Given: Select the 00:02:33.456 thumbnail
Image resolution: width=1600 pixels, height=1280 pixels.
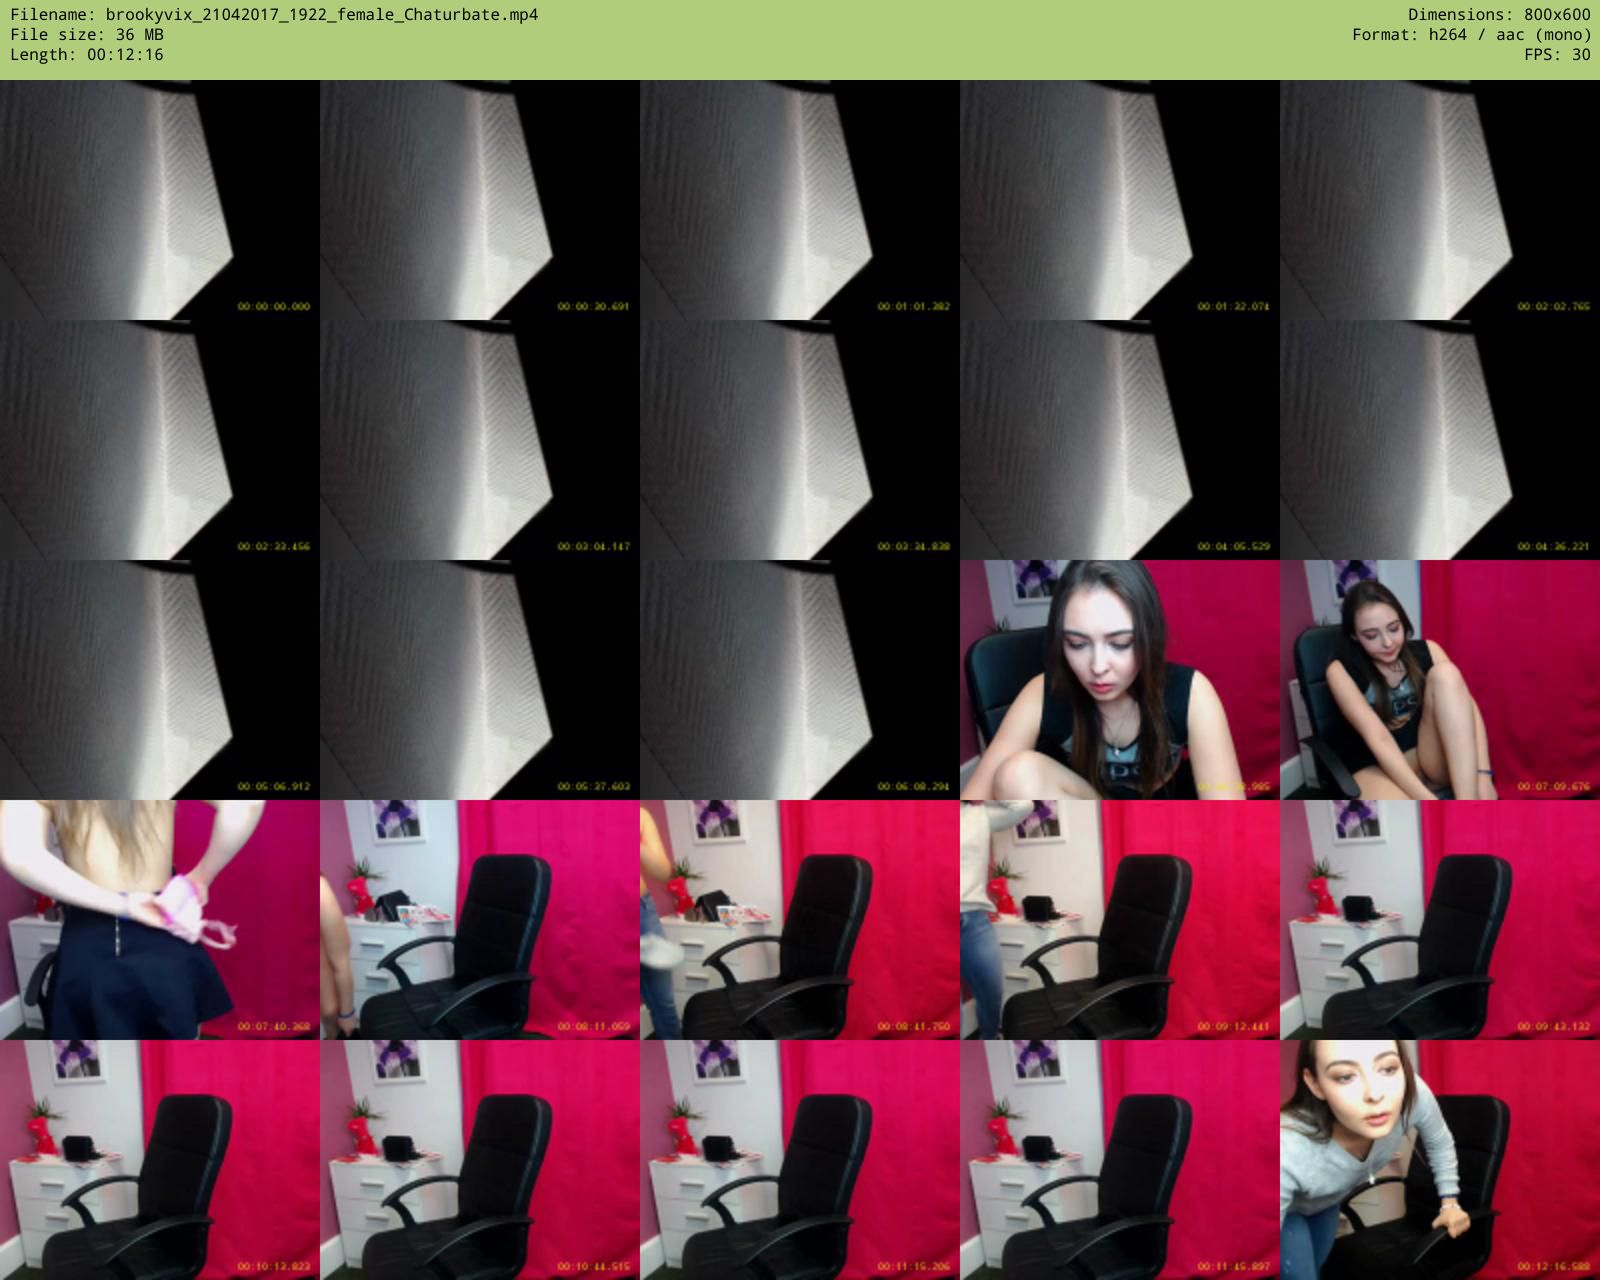Looking at the screenshot, I should (x=160, y=440).
